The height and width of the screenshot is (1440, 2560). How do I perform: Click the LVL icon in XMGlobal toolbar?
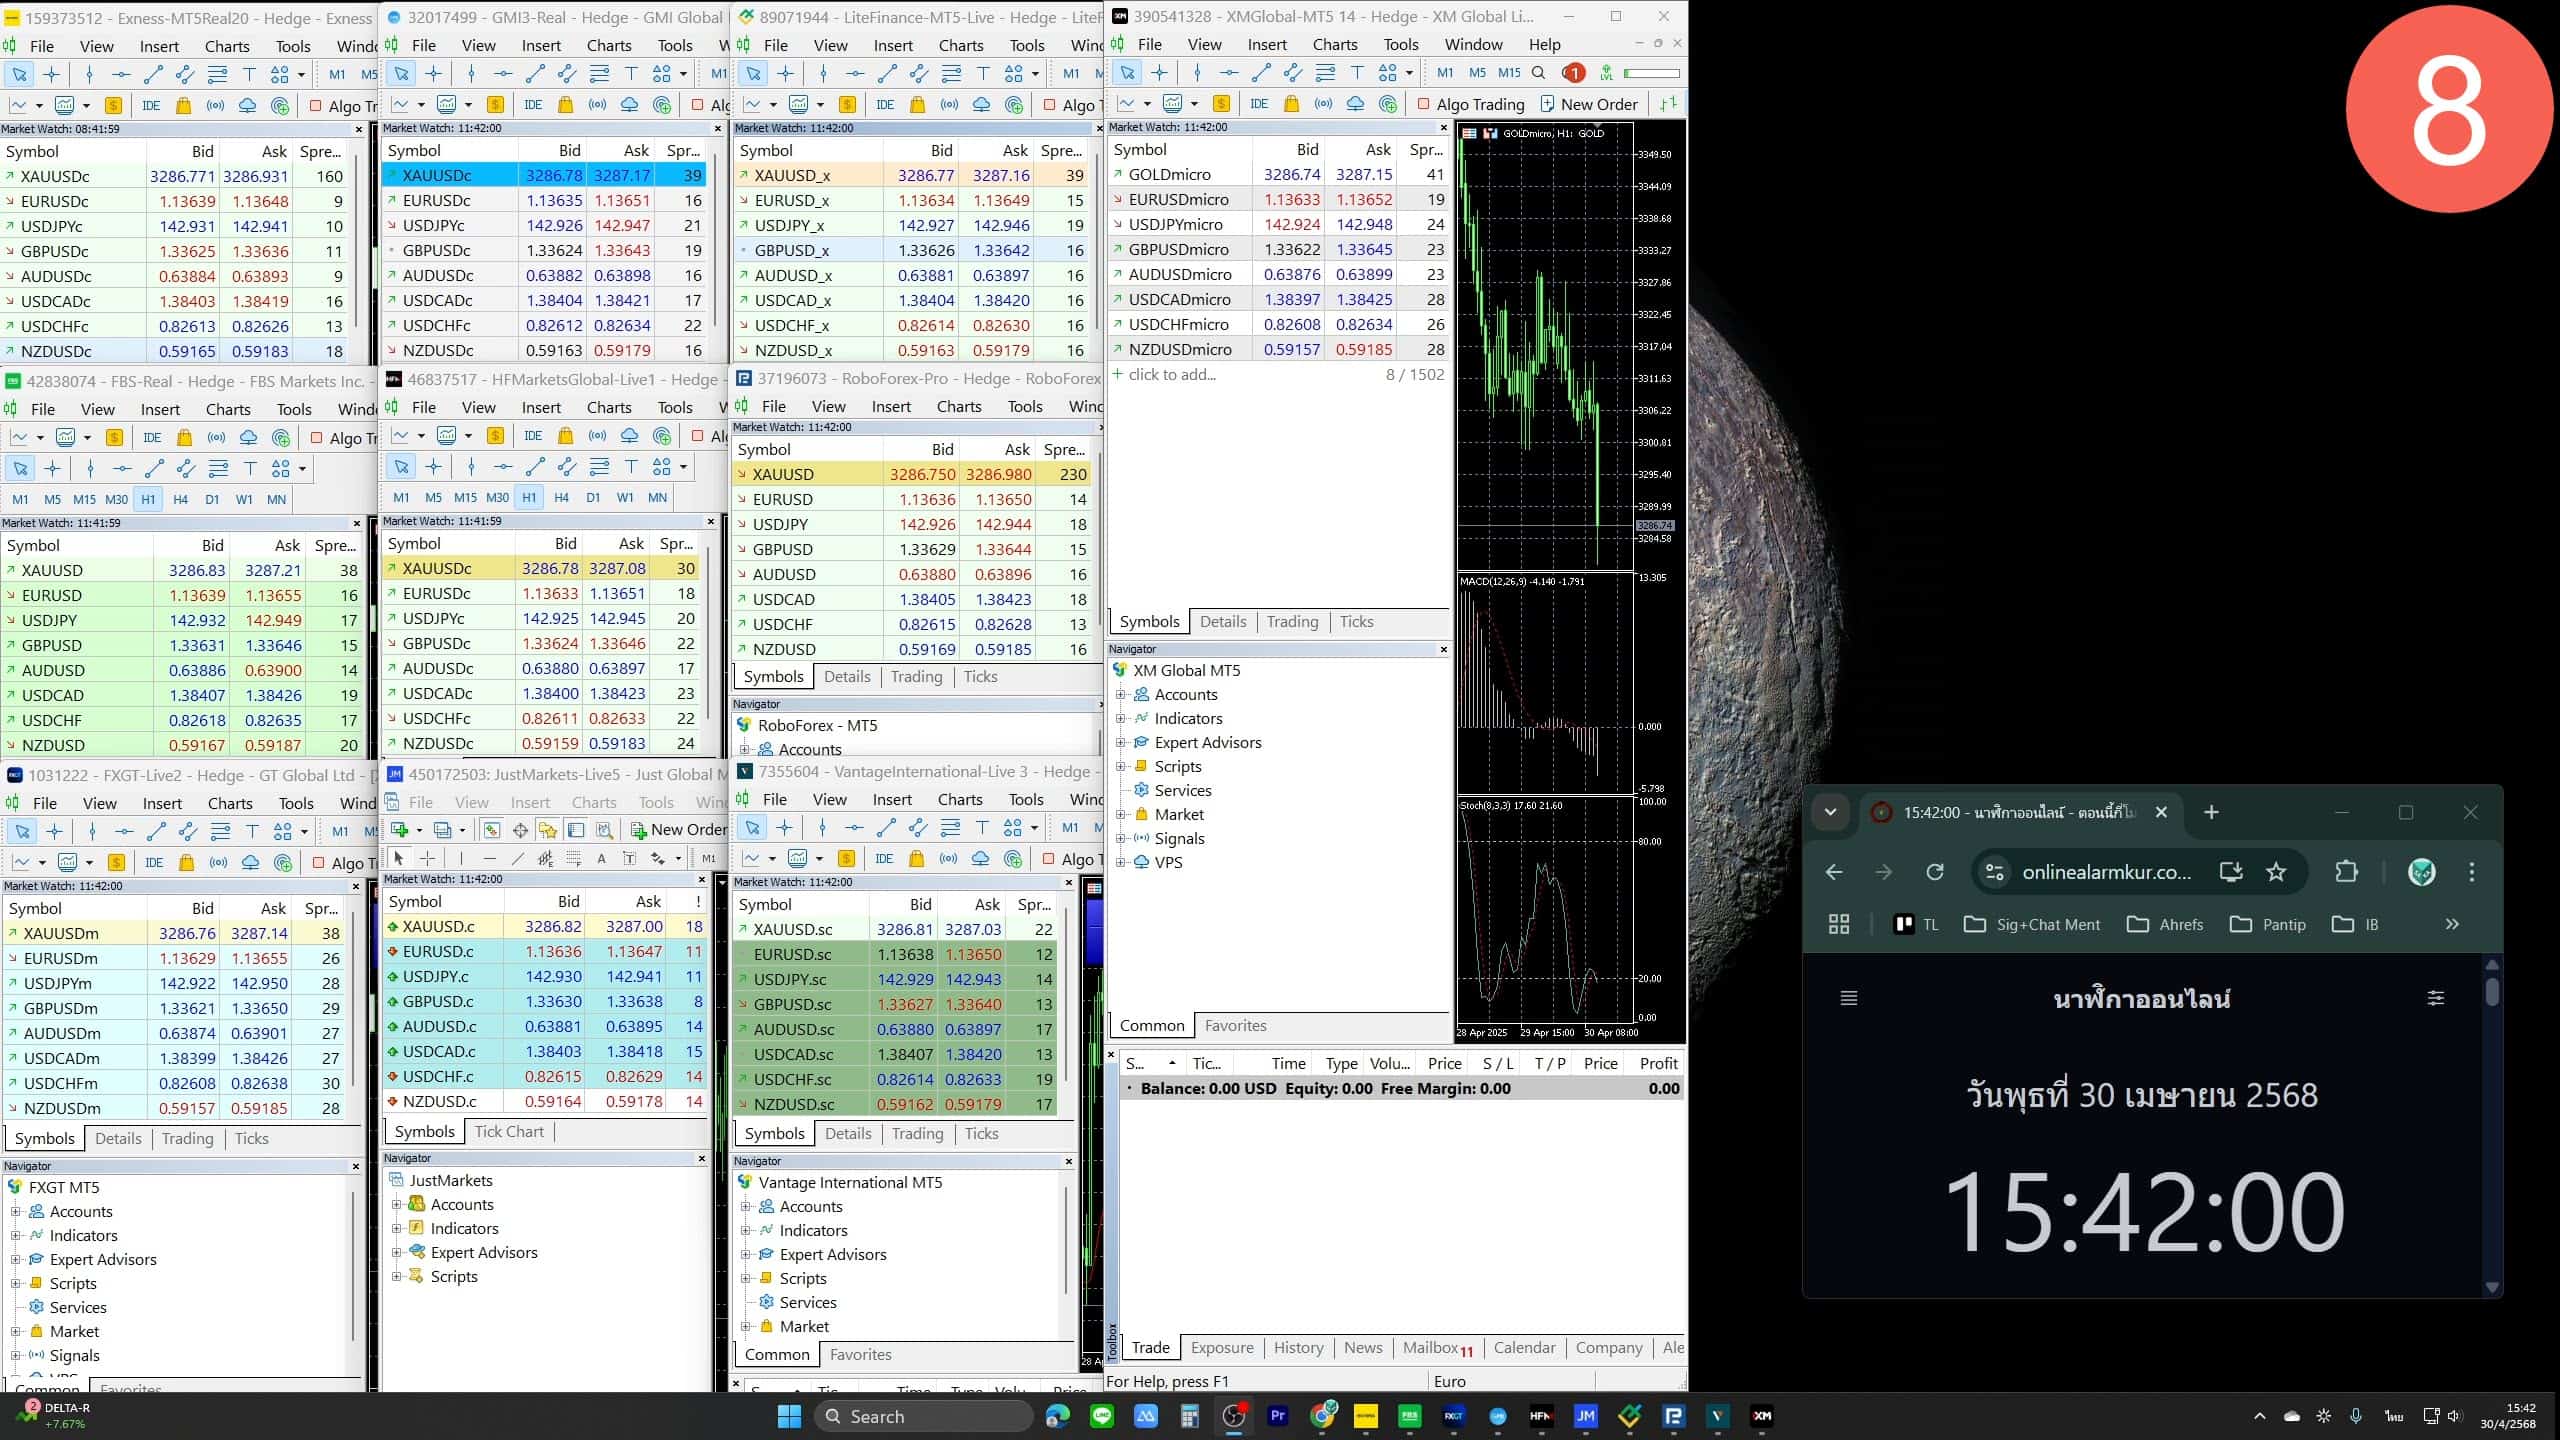click(x=1606, y=73)
